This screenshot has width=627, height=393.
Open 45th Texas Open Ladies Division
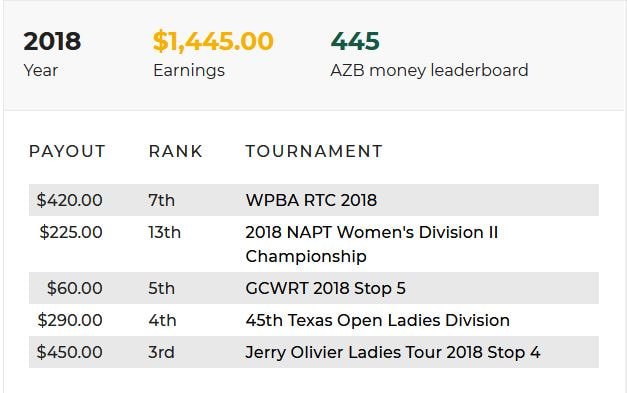tap(377, 320)
